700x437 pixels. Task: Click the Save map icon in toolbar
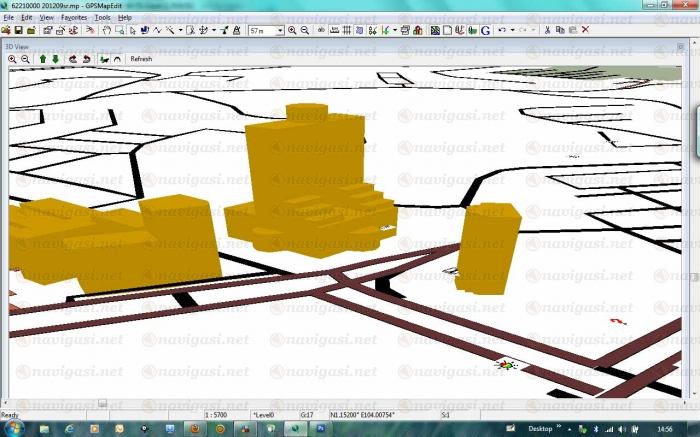(x=18, y=30)
